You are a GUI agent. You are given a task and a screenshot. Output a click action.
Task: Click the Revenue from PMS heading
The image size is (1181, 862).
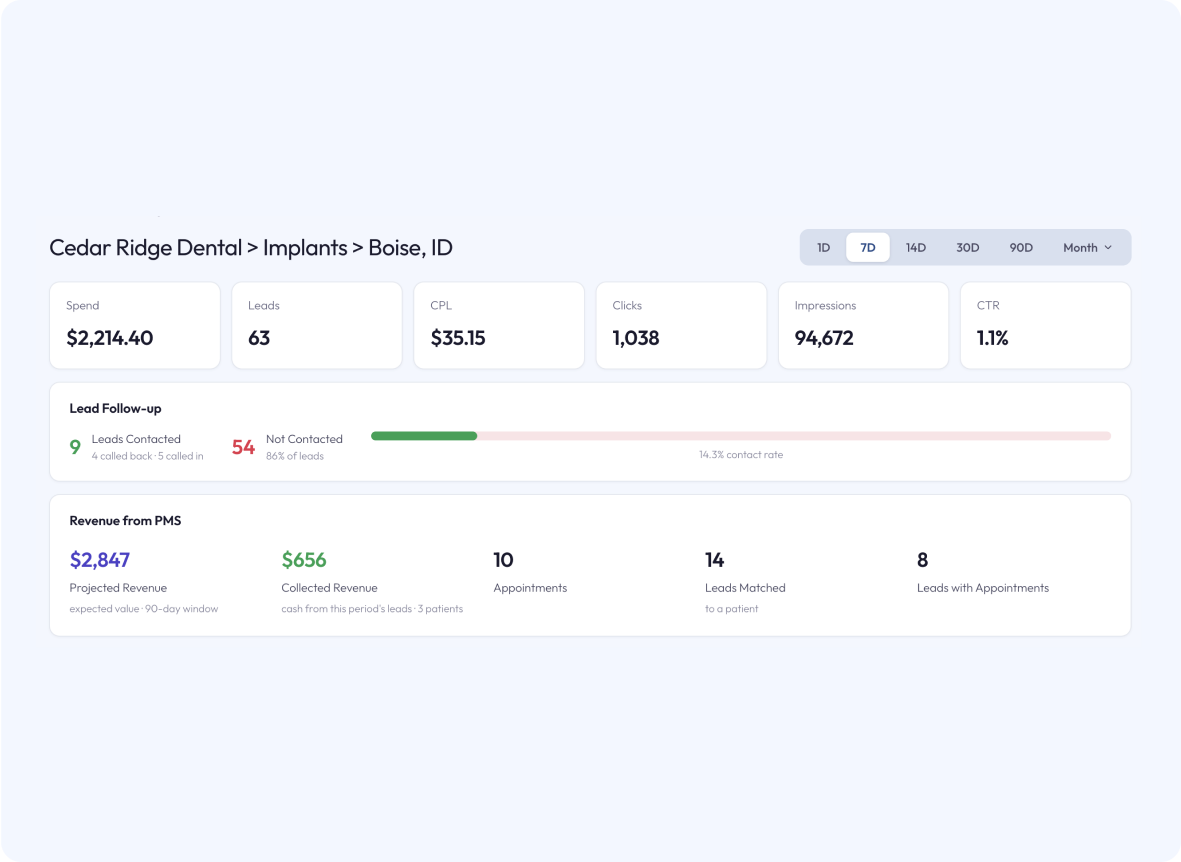pyautogui.click(x=125, y=521)
